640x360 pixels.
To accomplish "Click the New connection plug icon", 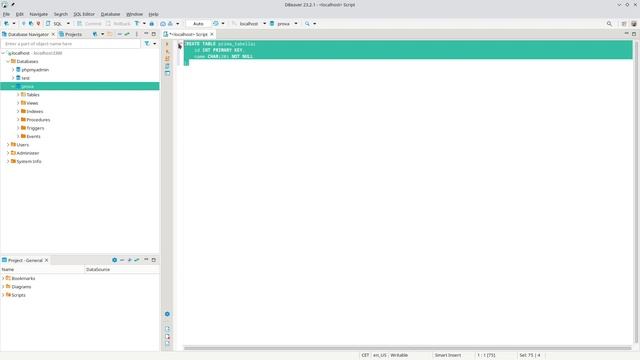I will (6, 24).
